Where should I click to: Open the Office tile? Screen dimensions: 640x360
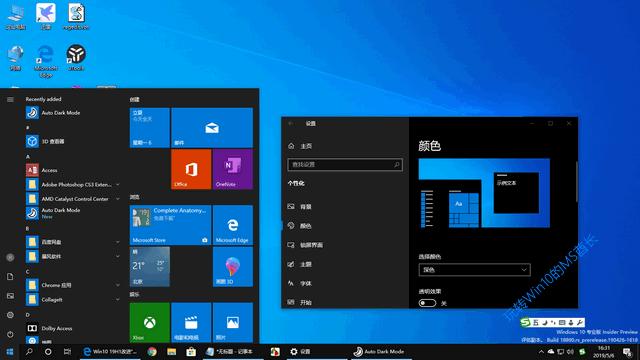[x=191, y=169]
